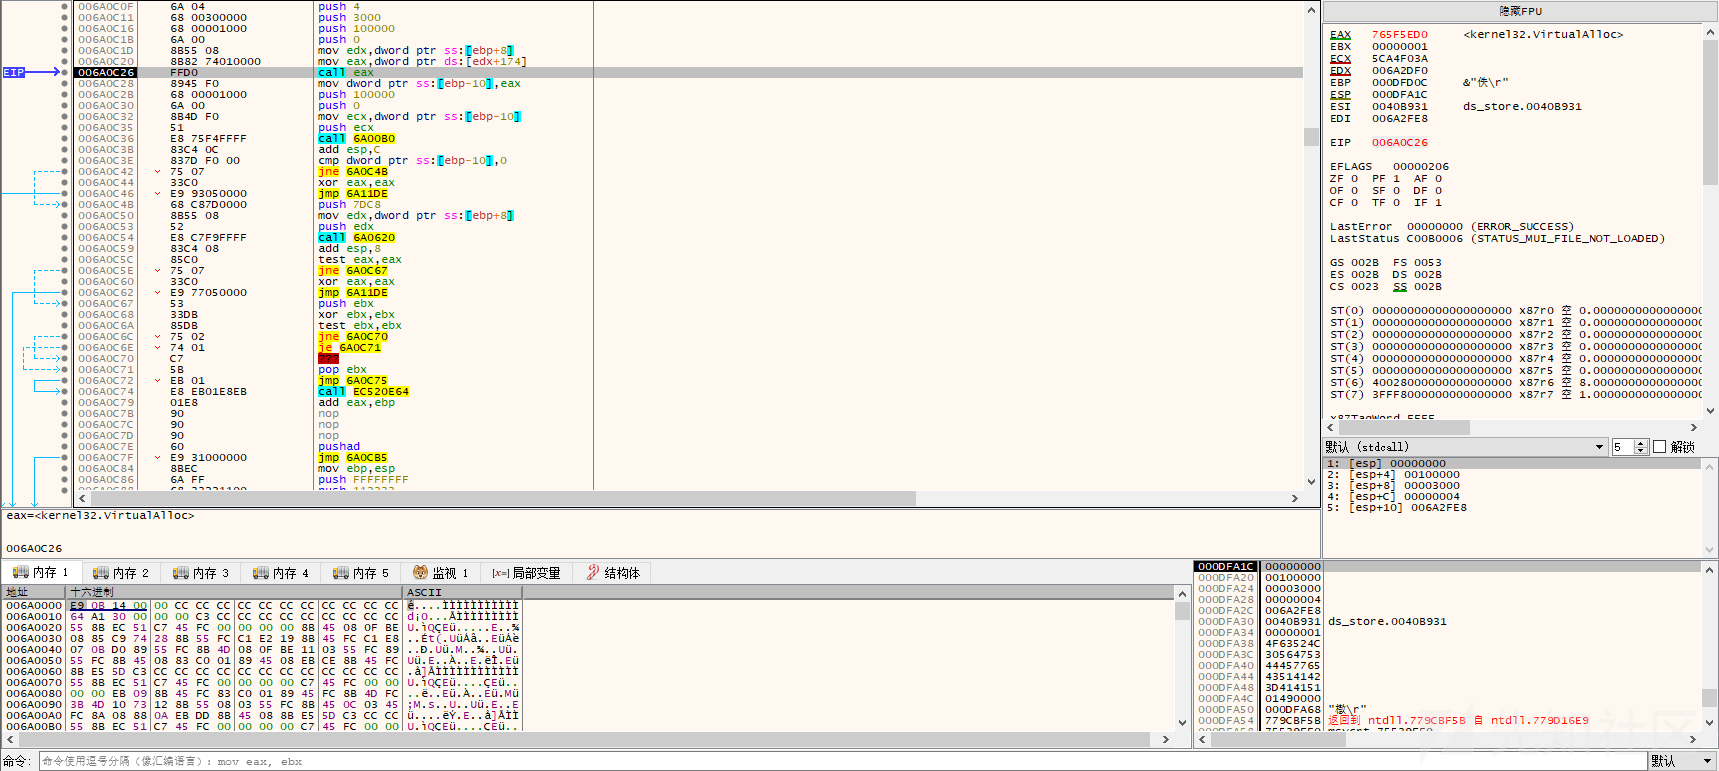The image size is (1719, 771).
Task: Select the 内存 5 dump tab
Action: click(361, 573)
